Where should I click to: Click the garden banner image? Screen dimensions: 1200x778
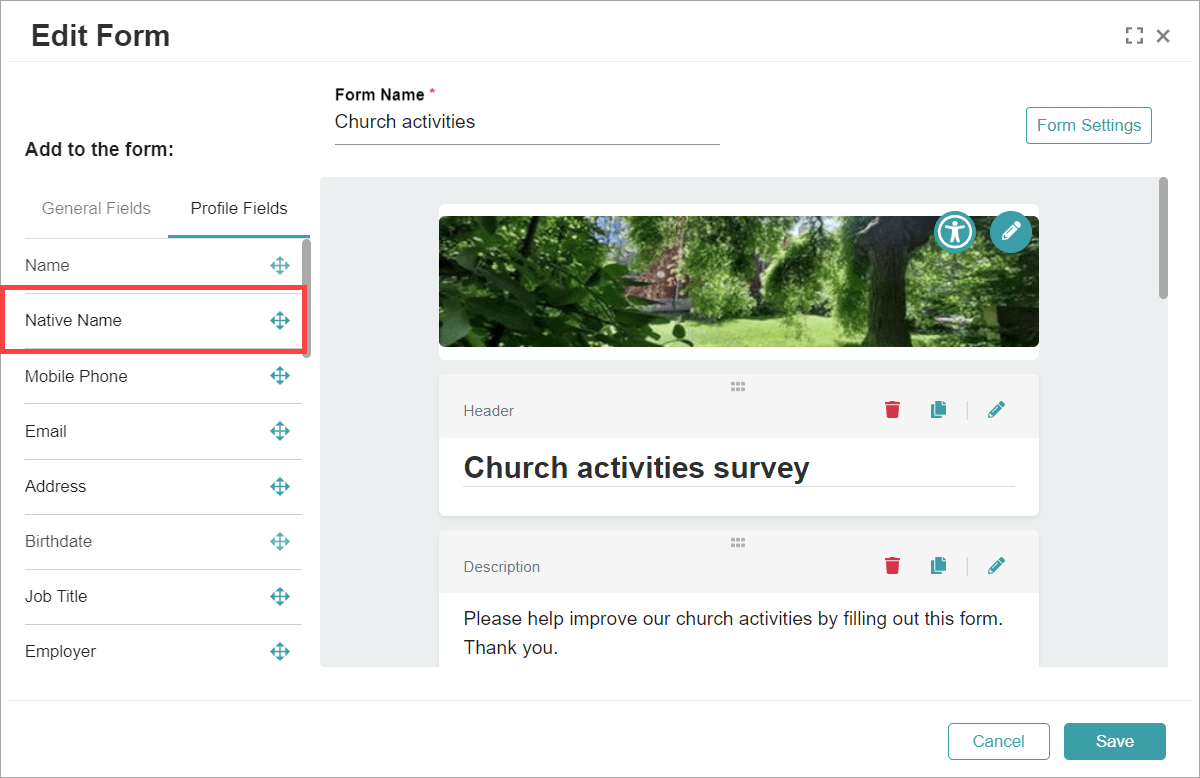click(x=738, y=282)
